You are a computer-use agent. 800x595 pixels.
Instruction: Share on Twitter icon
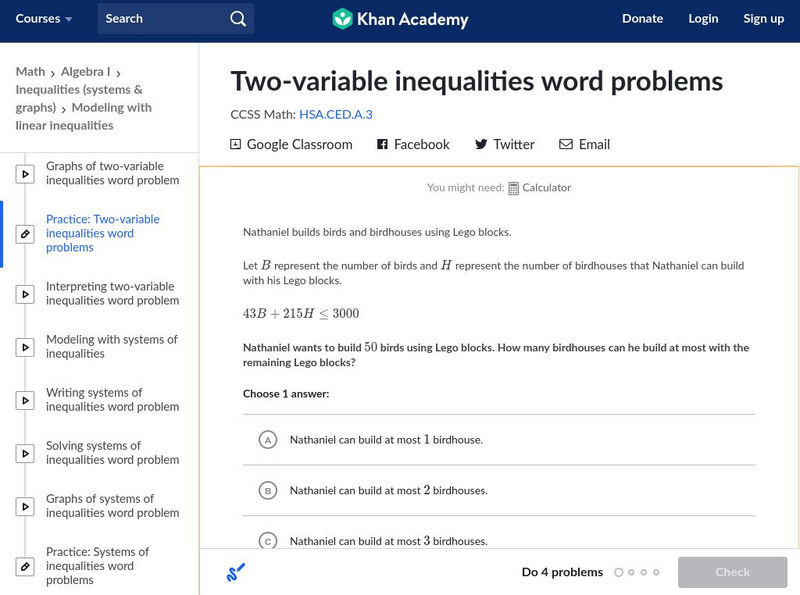click(x=481, y=145)
